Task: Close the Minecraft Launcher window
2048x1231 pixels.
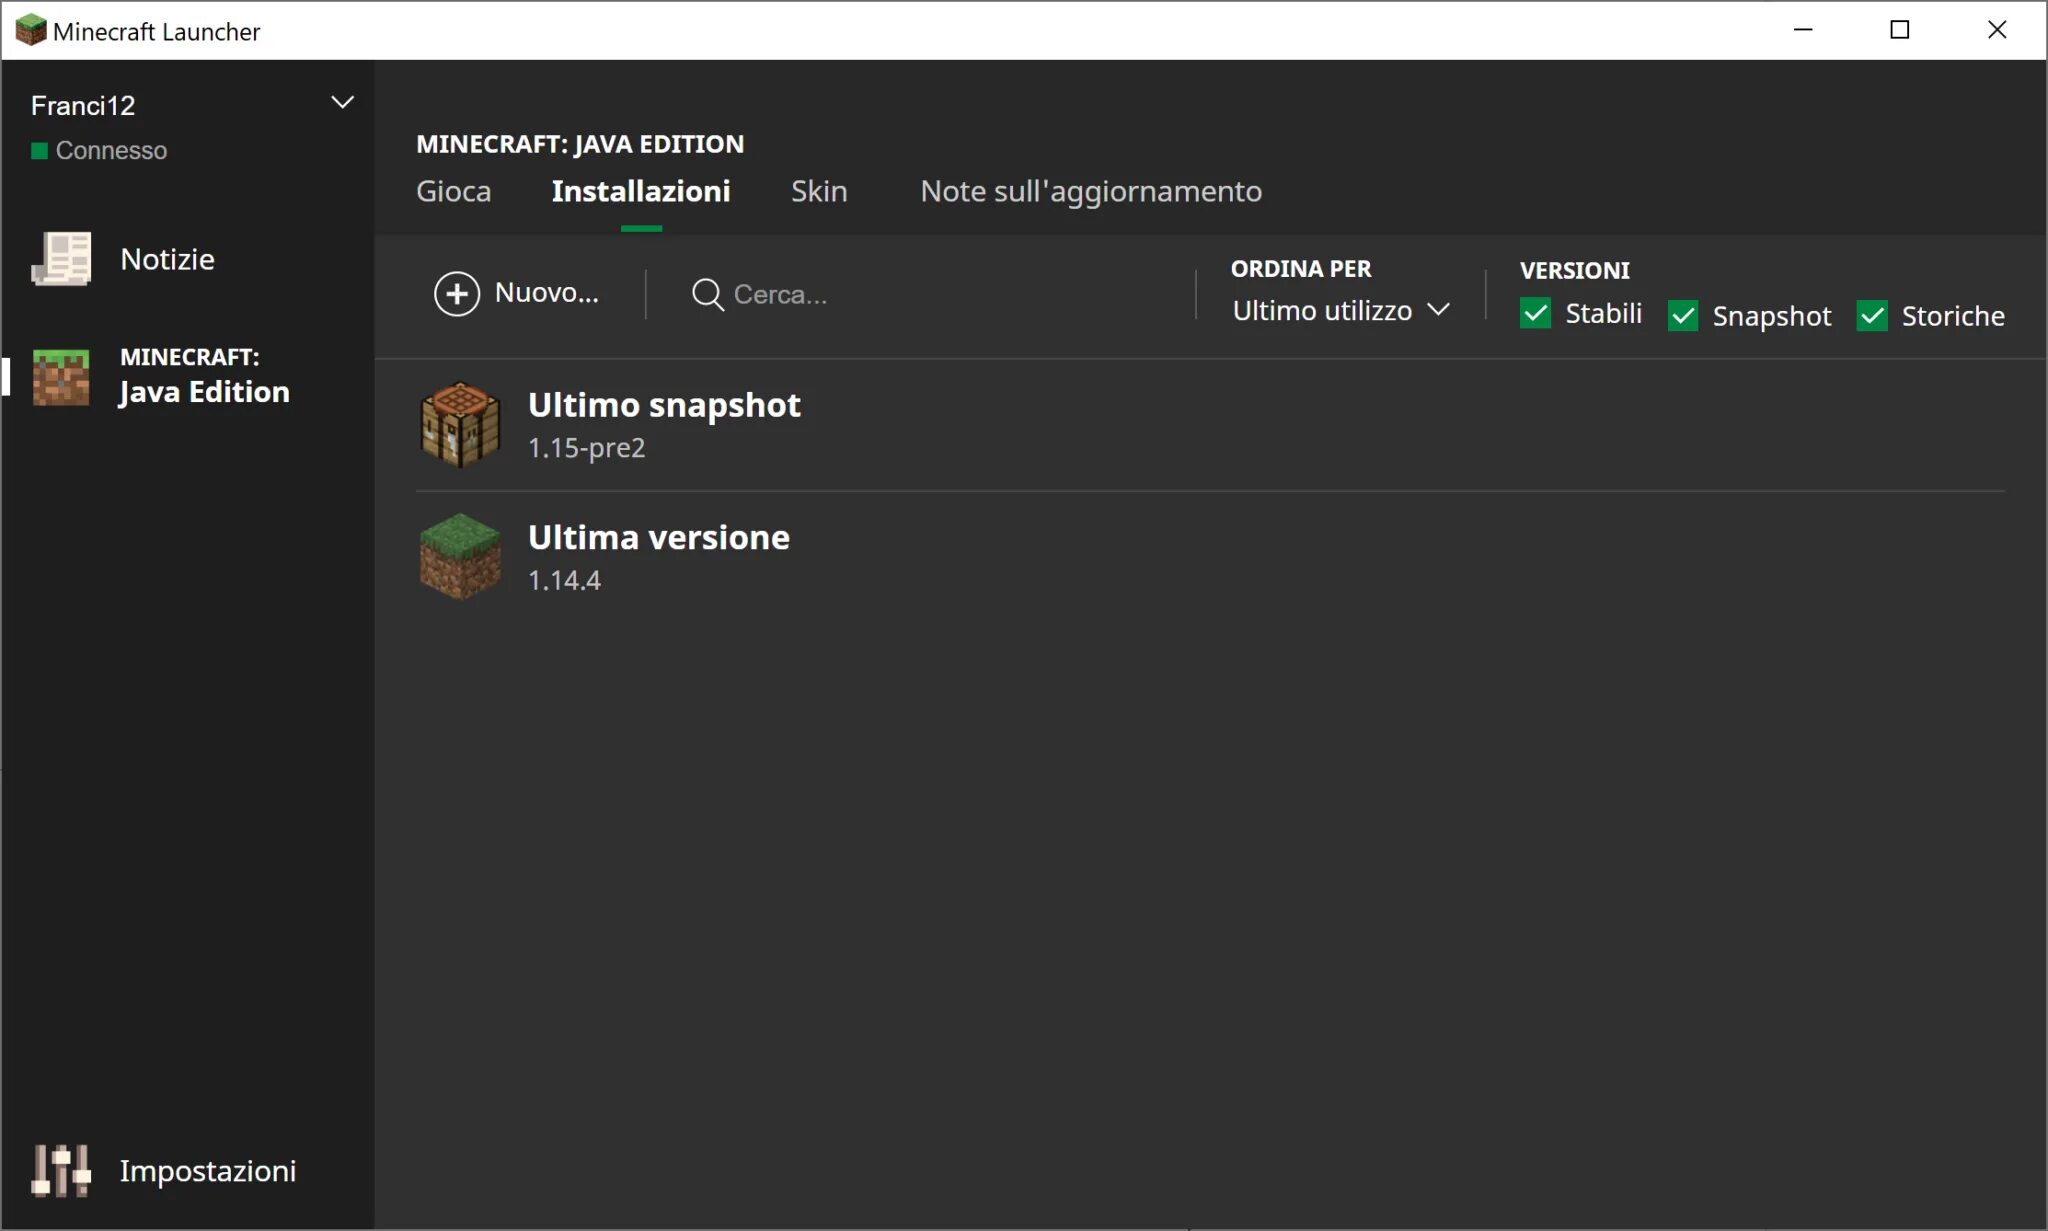Action: [1997, 30]
